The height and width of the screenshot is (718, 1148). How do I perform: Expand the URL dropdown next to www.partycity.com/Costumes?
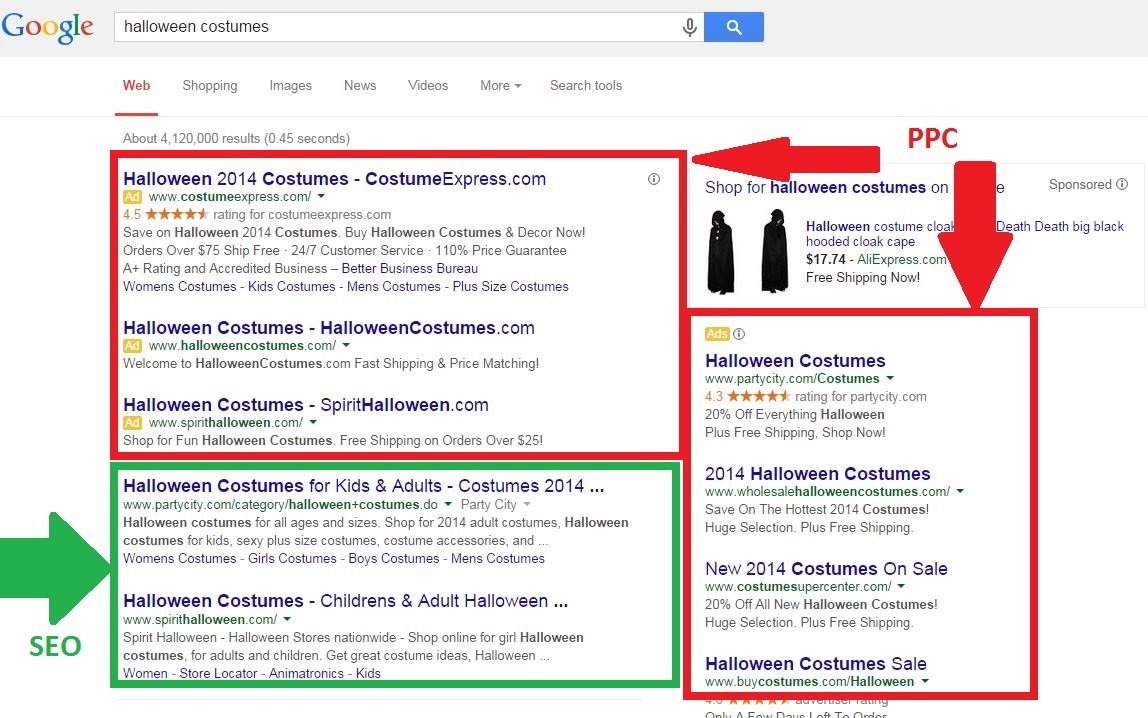coord(889,380)
